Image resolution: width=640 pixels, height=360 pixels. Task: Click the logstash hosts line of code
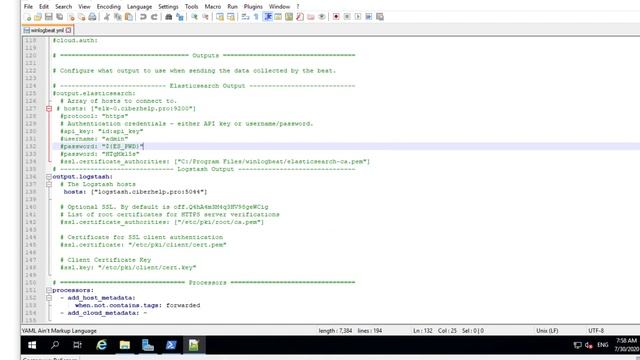136,192
